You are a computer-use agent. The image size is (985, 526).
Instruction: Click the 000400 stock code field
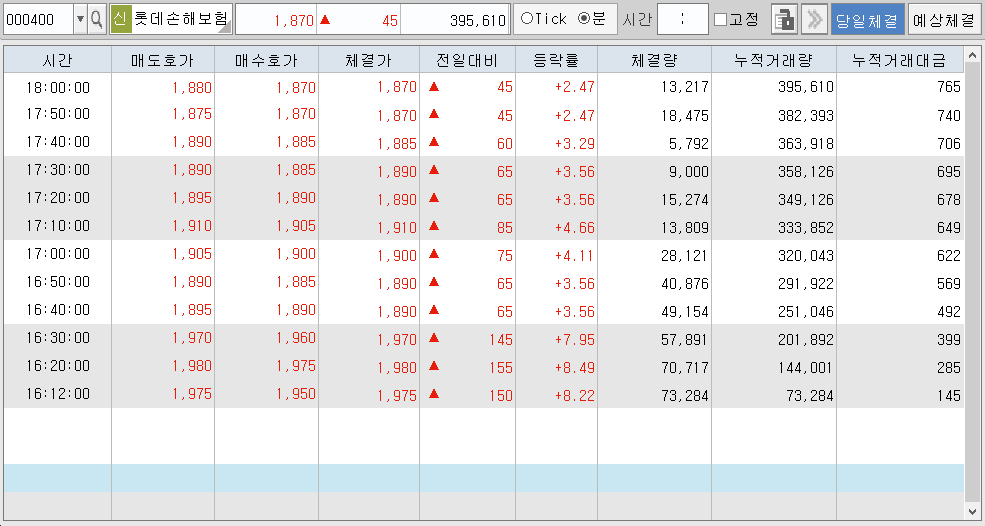pyautogui.click(x=38, y=19)
